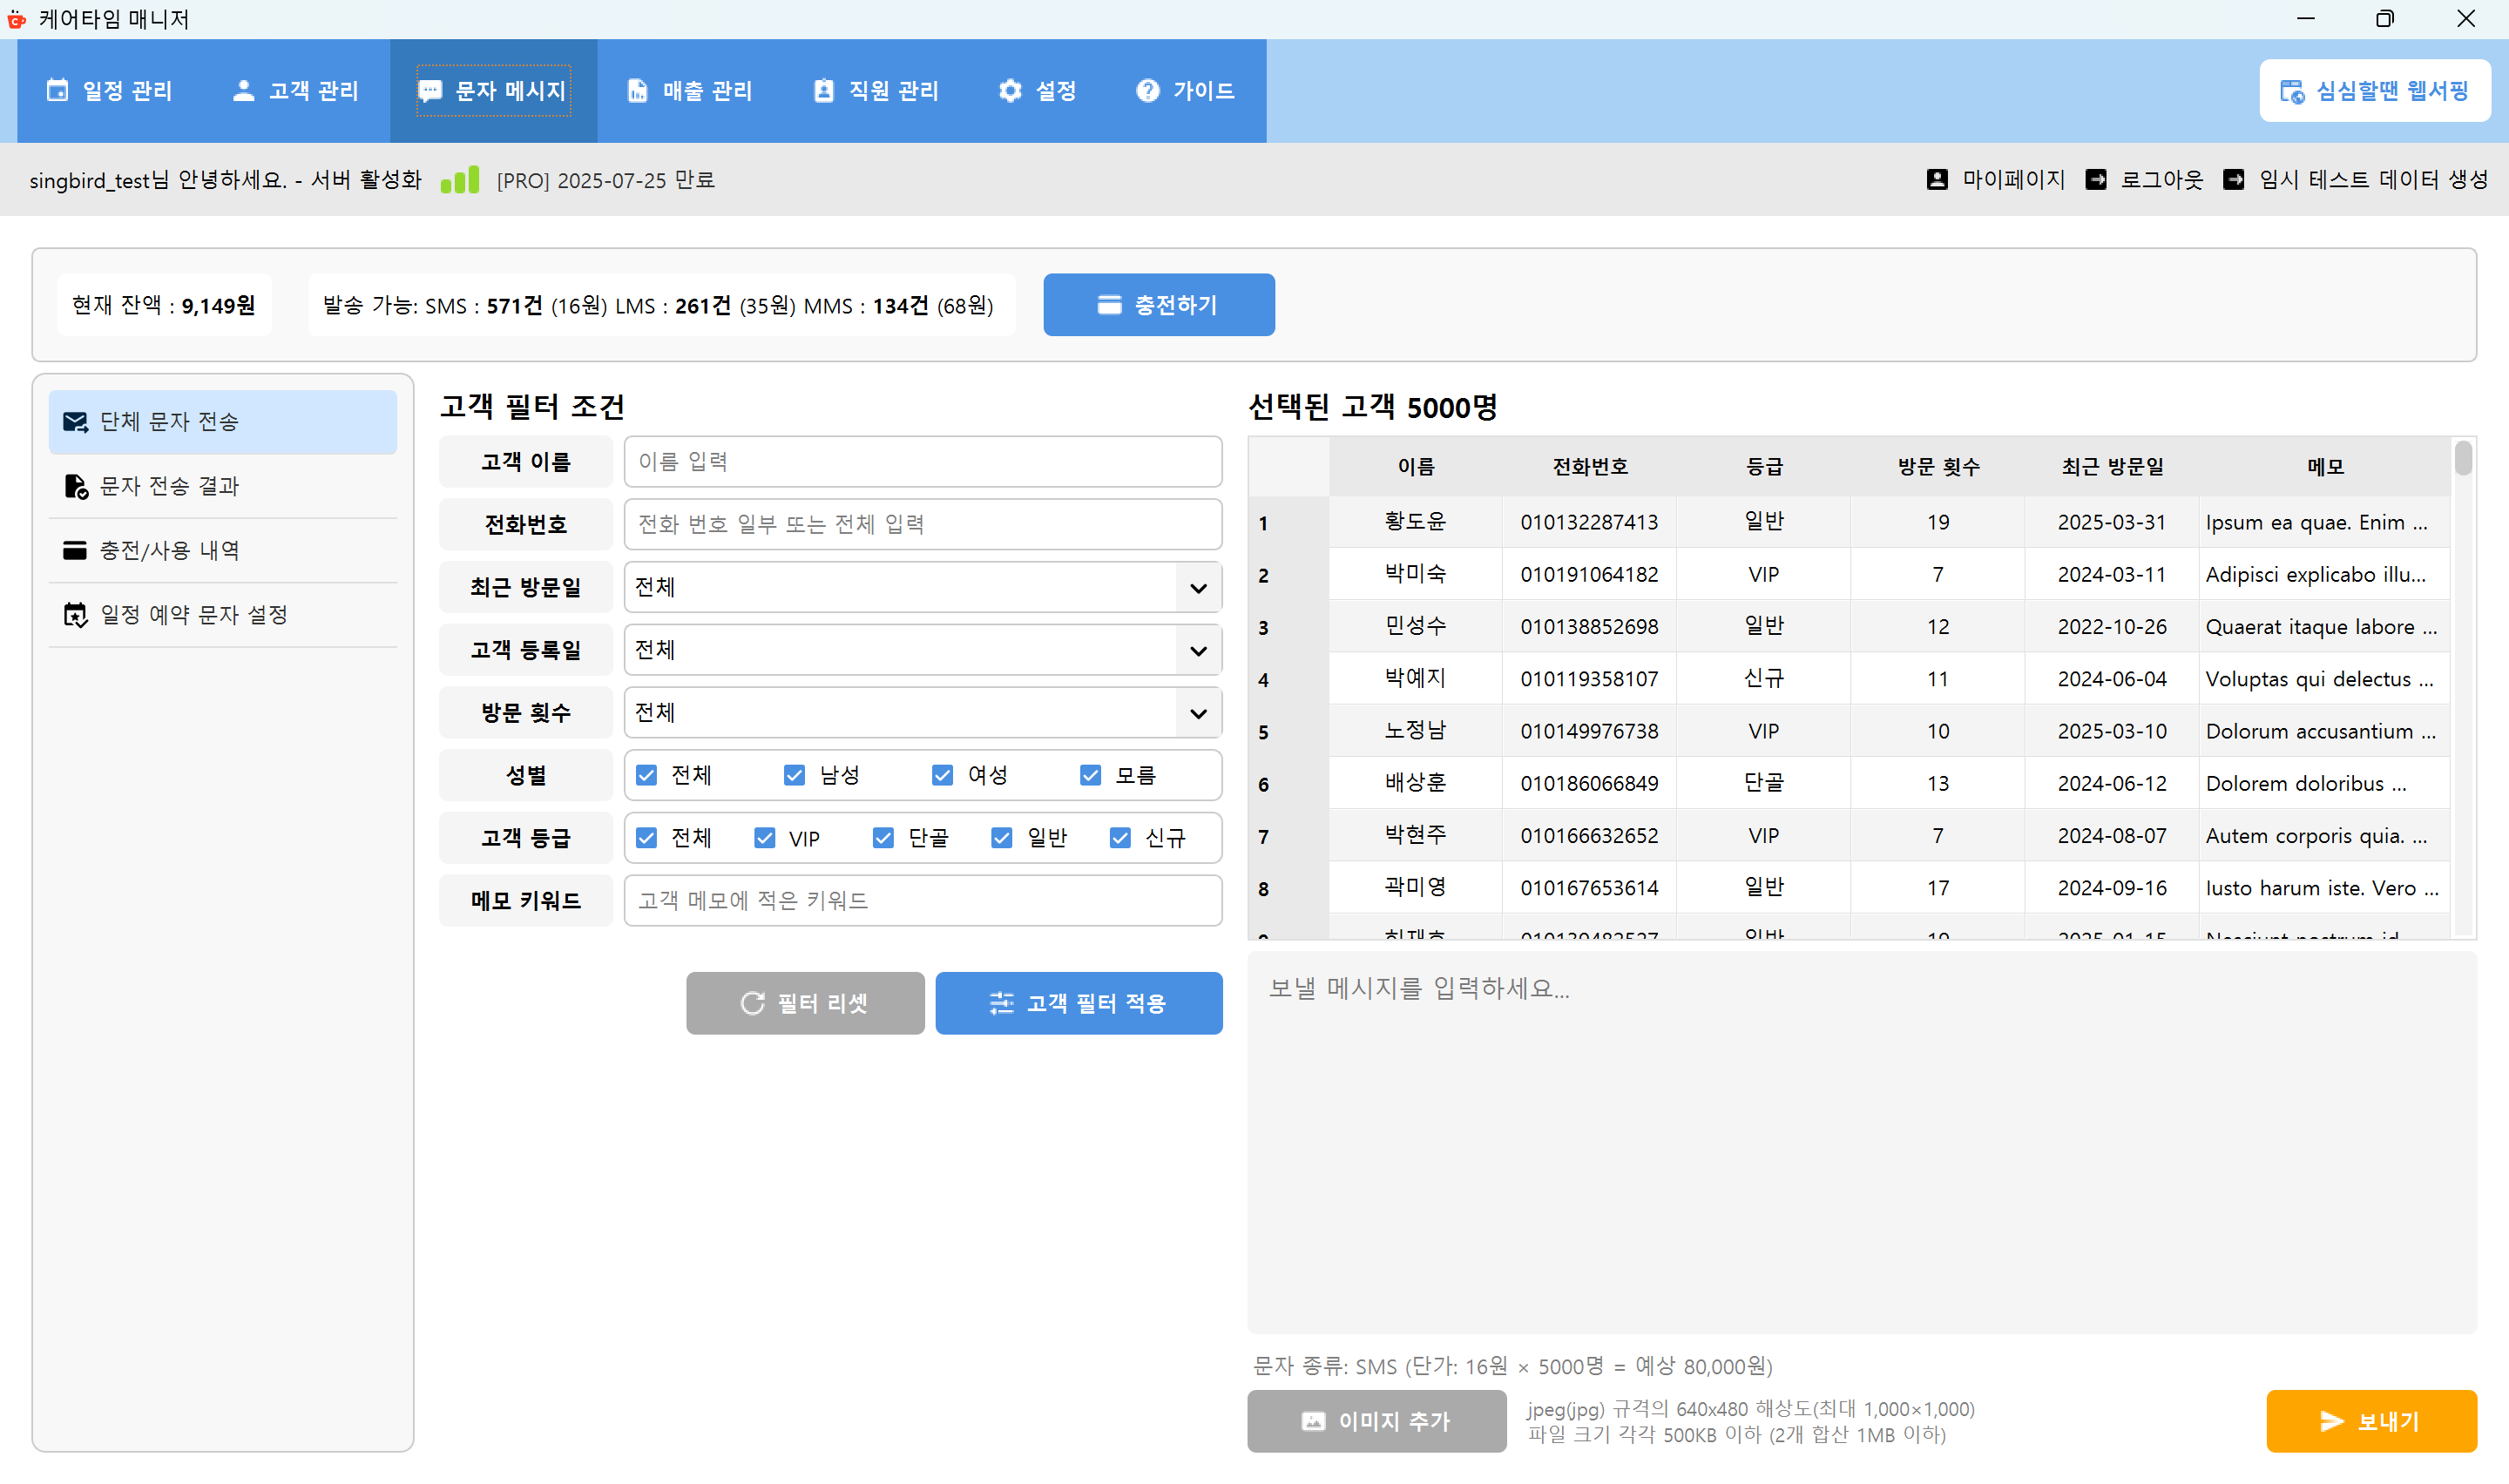
Task: Disable the VIP customer grade checkbox
Action: [765, 838]
